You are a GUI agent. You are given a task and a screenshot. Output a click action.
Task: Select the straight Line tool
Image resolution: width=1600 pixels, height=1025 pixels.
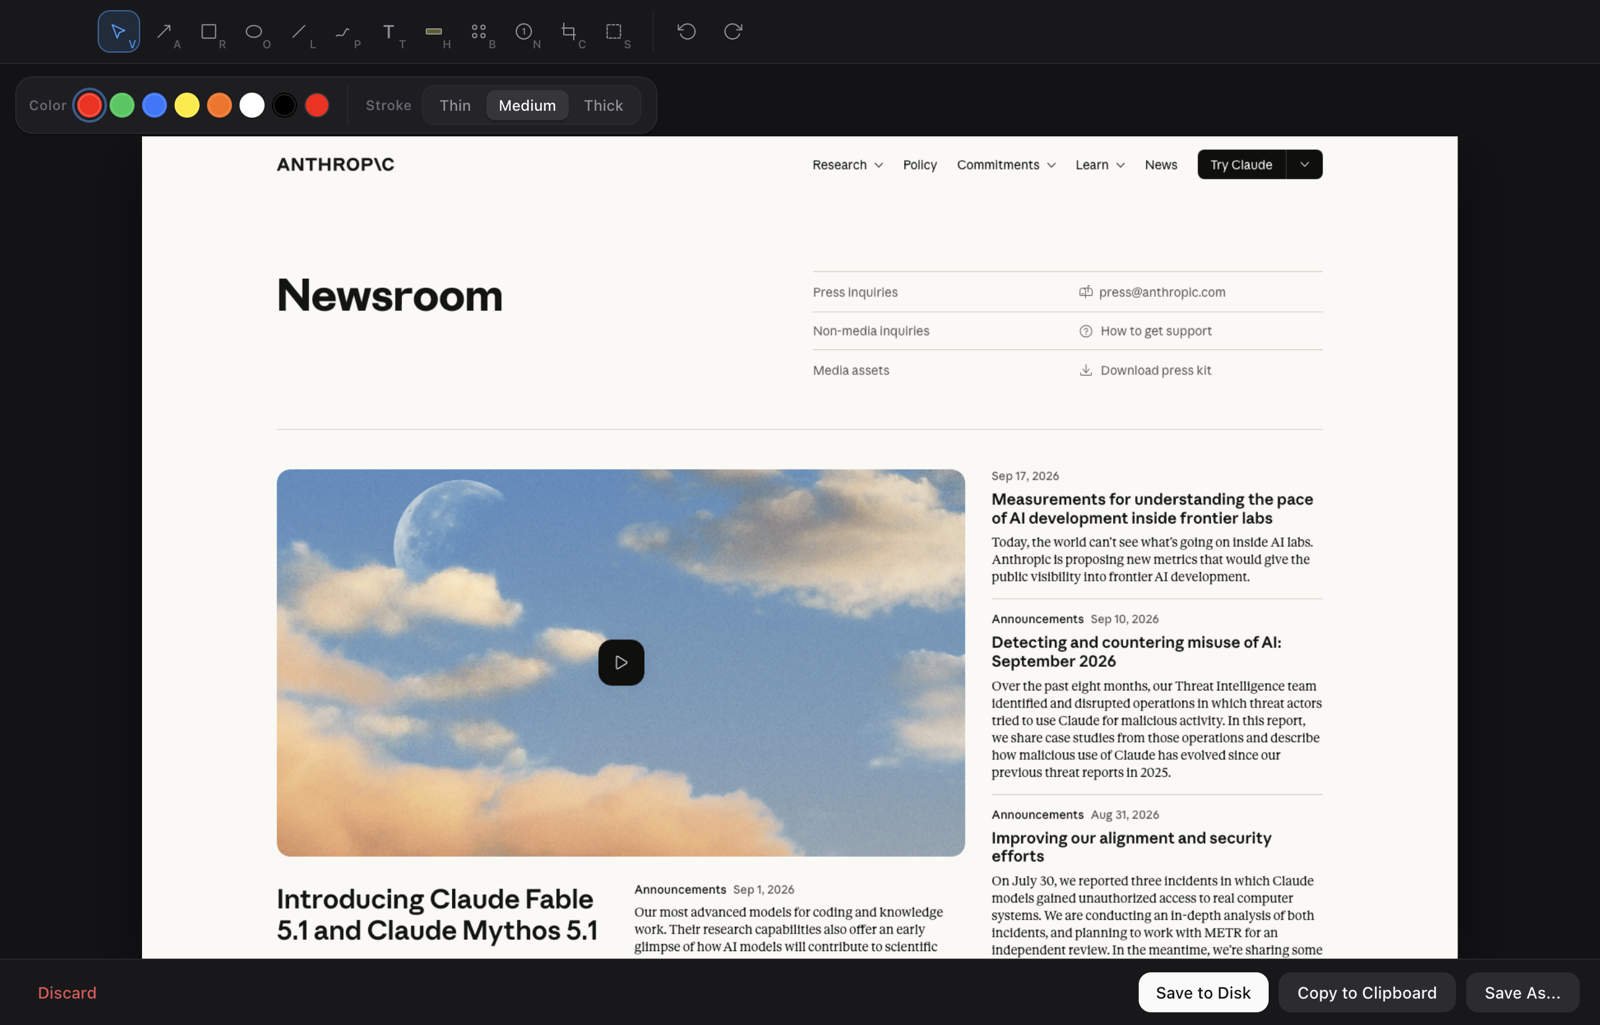pyautogui.click(x=299, y=32)
